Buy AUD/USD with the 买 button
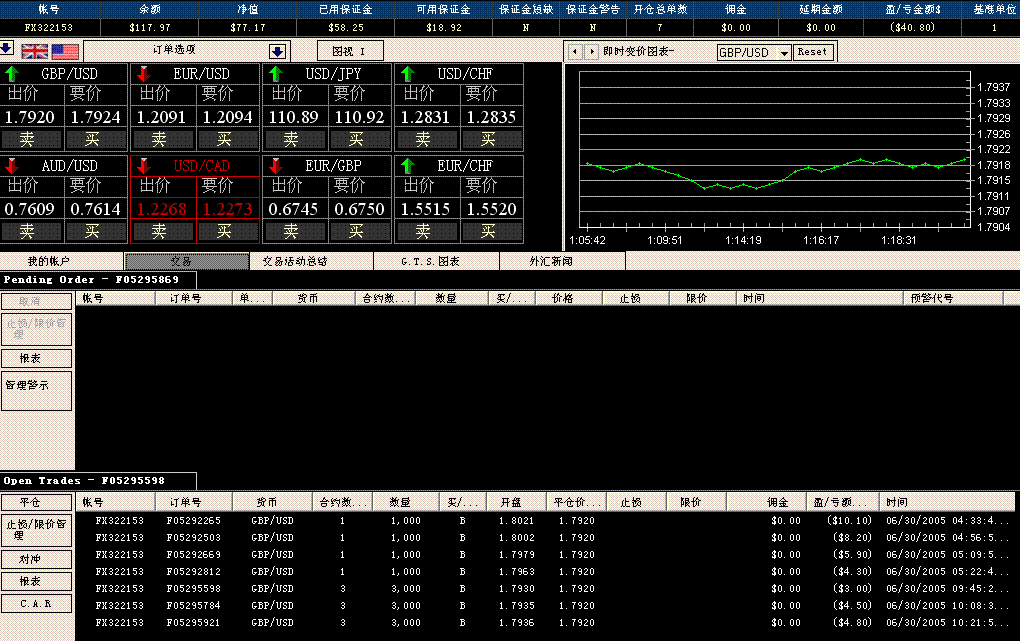Image resolution: width=1020 pixels, height=641 pixels. [x=96, y=231]
